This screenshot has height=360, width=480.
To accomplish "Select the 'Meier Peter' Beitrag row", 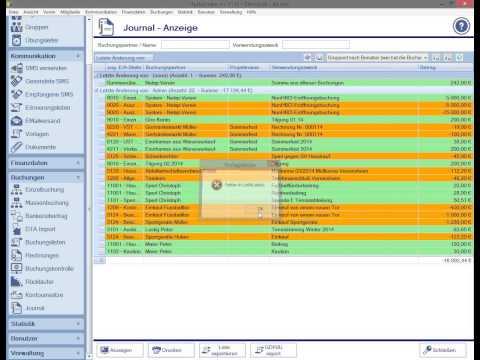I will pyautogui.click(x=289, y=244).
